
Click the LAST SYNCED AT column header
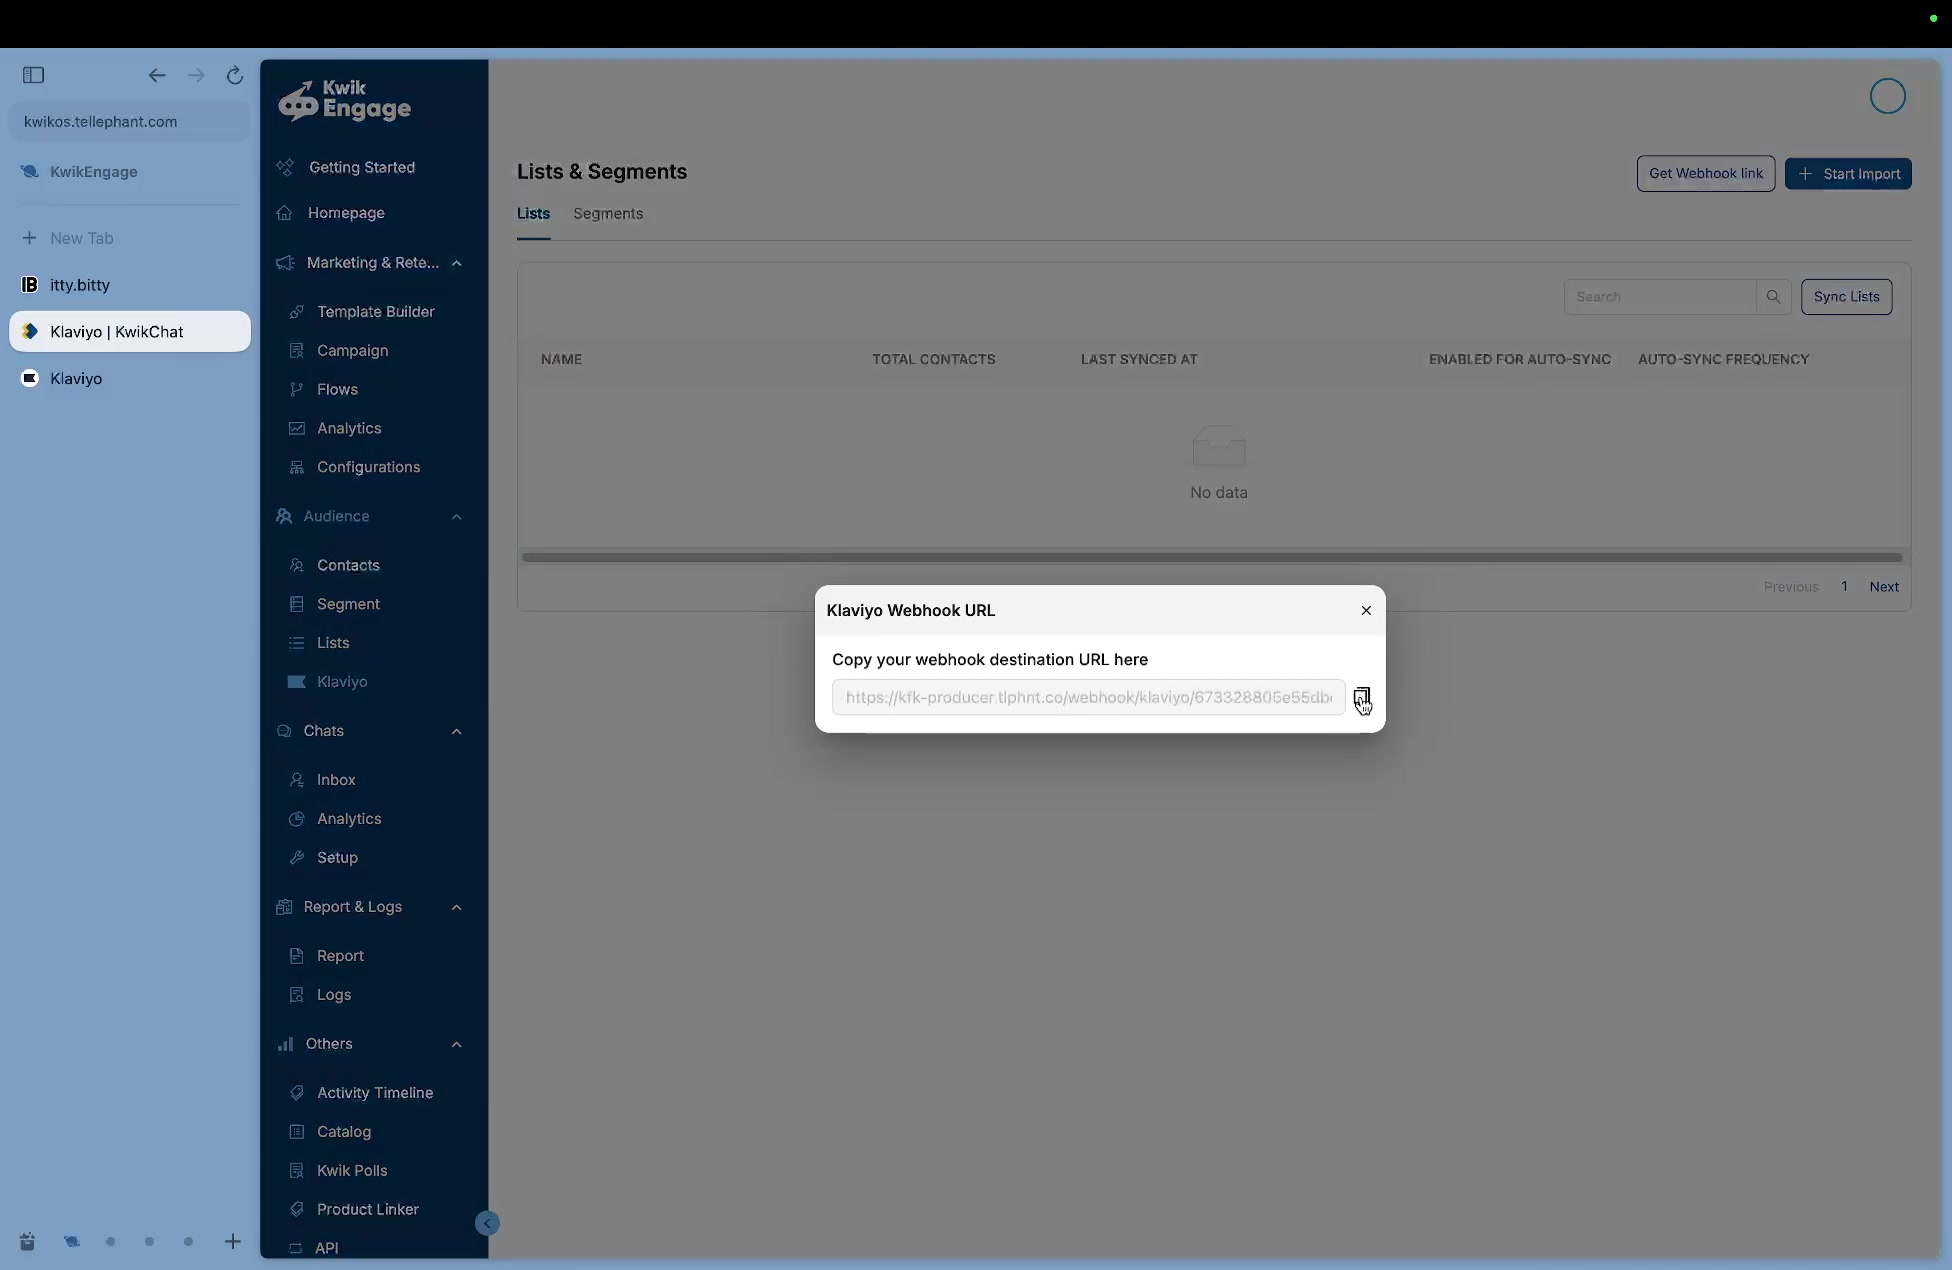pos(1138,359)
